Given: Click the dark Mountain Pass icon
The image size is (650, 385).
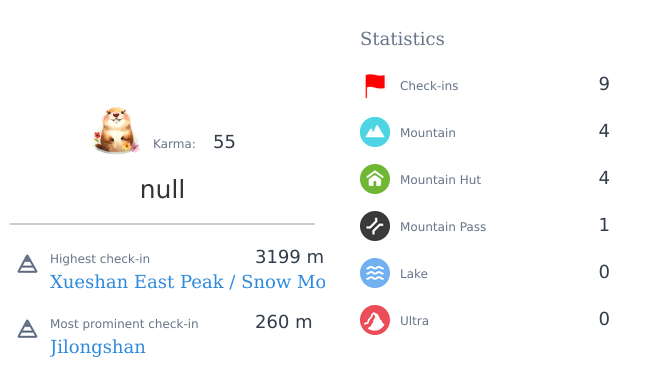Looking at the screenshot, I should (375, 226).
